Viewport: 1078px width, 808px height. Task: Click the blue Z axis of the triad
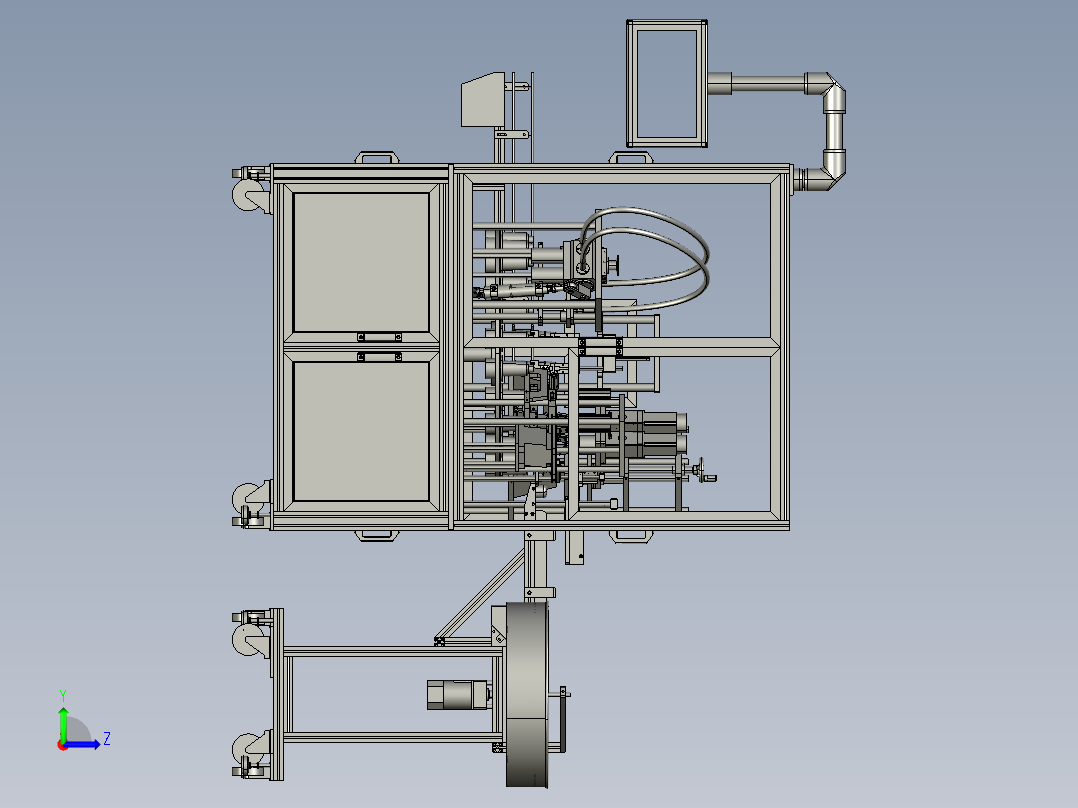[x=83, y=743]
